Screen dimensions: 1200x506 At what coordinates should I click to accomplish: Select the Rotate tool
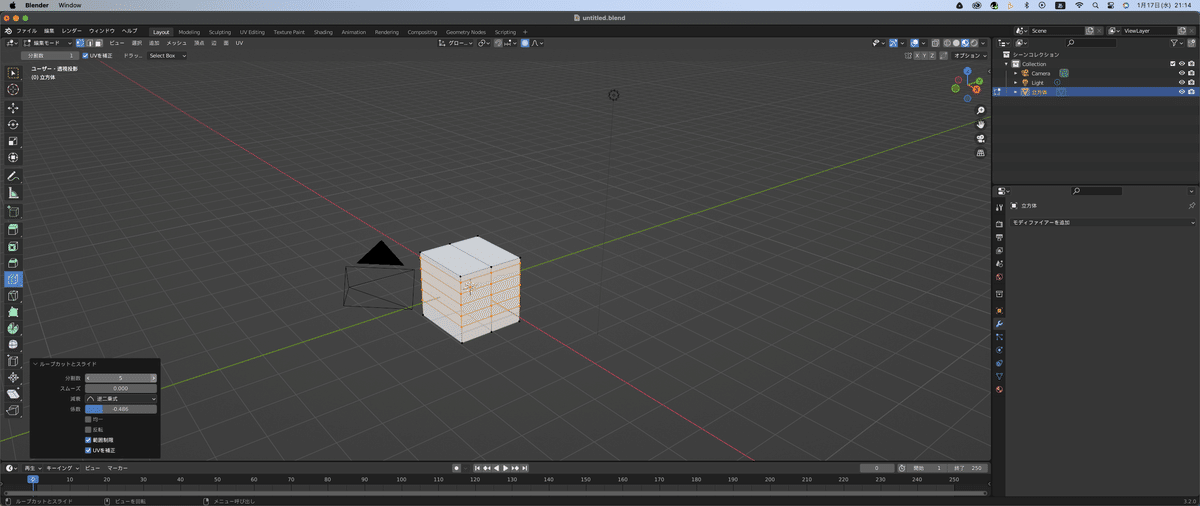[x=13, y=124]
